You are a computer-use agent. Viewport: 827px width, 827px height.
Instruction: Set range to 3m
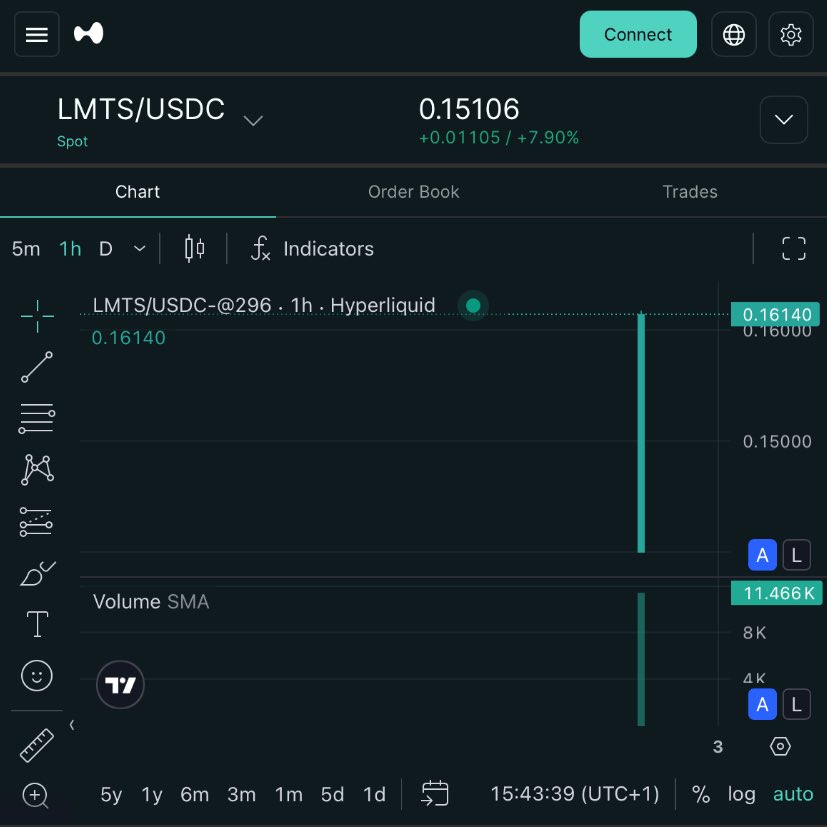[242, 794]
